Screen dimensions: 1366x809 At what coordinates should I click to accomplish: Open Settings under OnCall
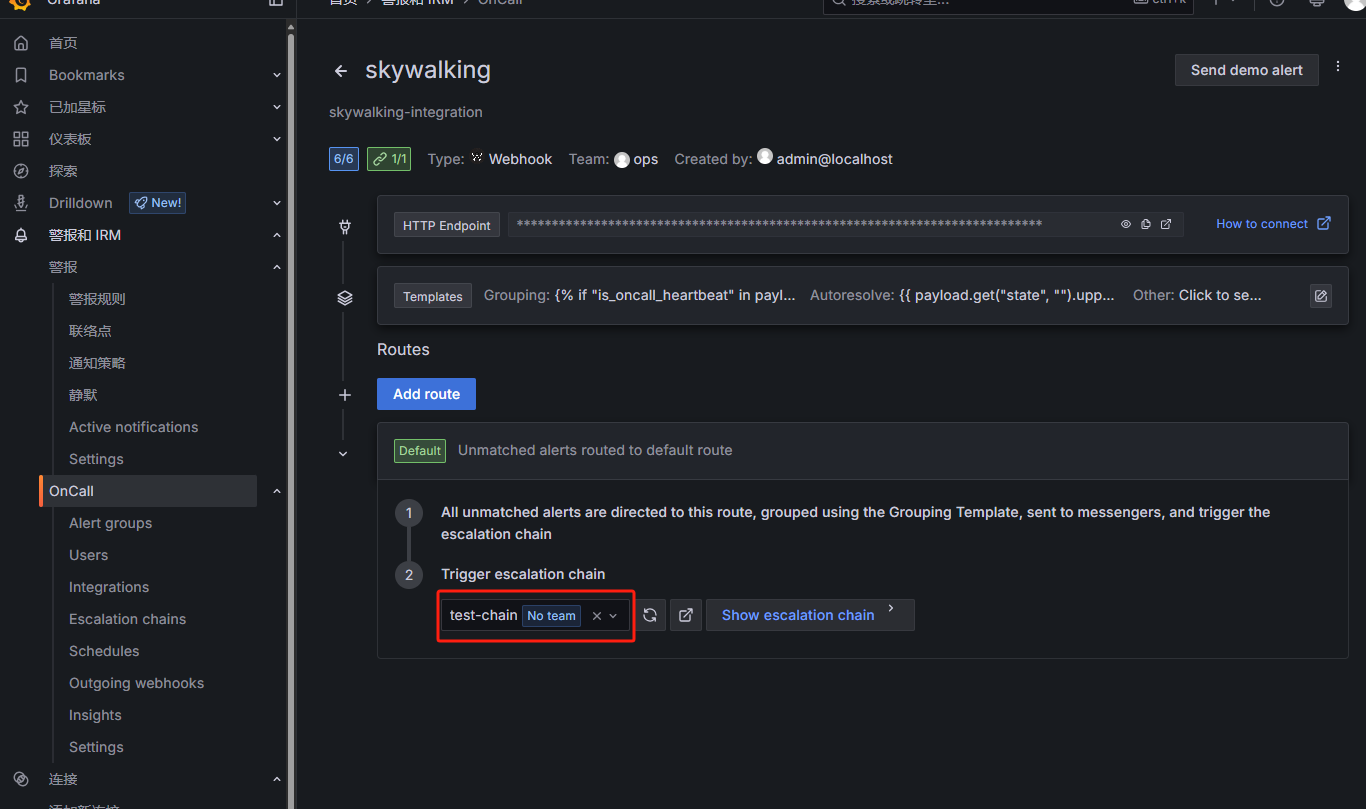(96, 747)
